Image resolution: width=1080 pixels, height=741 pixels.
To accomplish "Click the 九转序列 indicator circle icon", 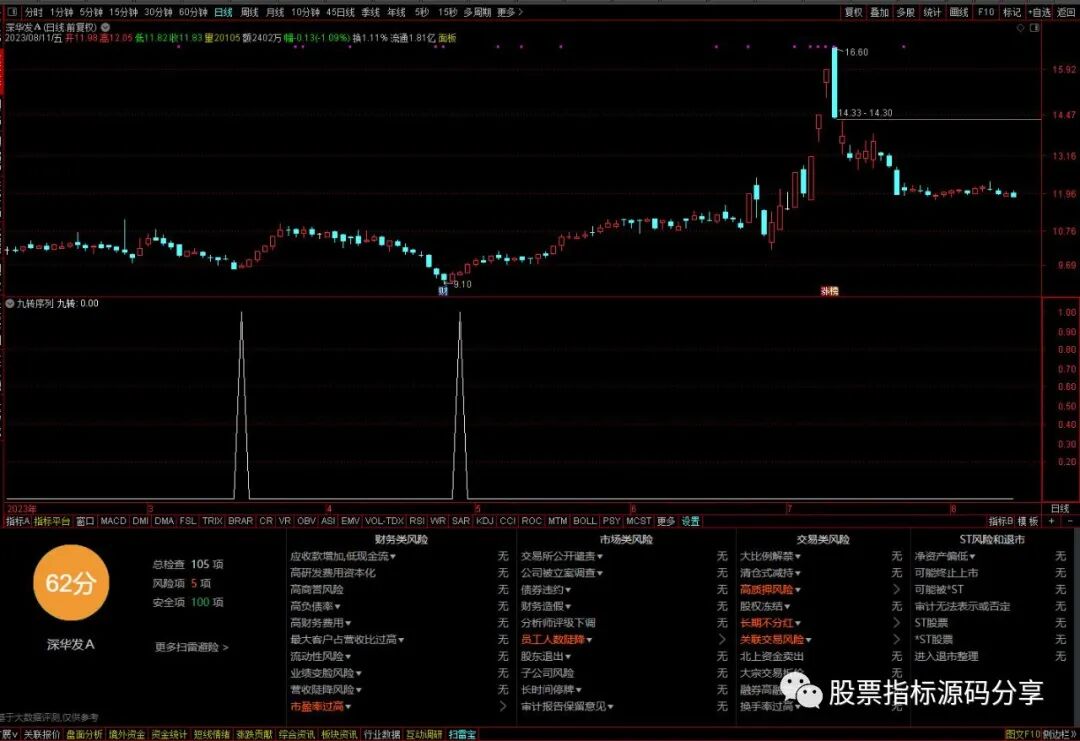I will pos(10,303).
